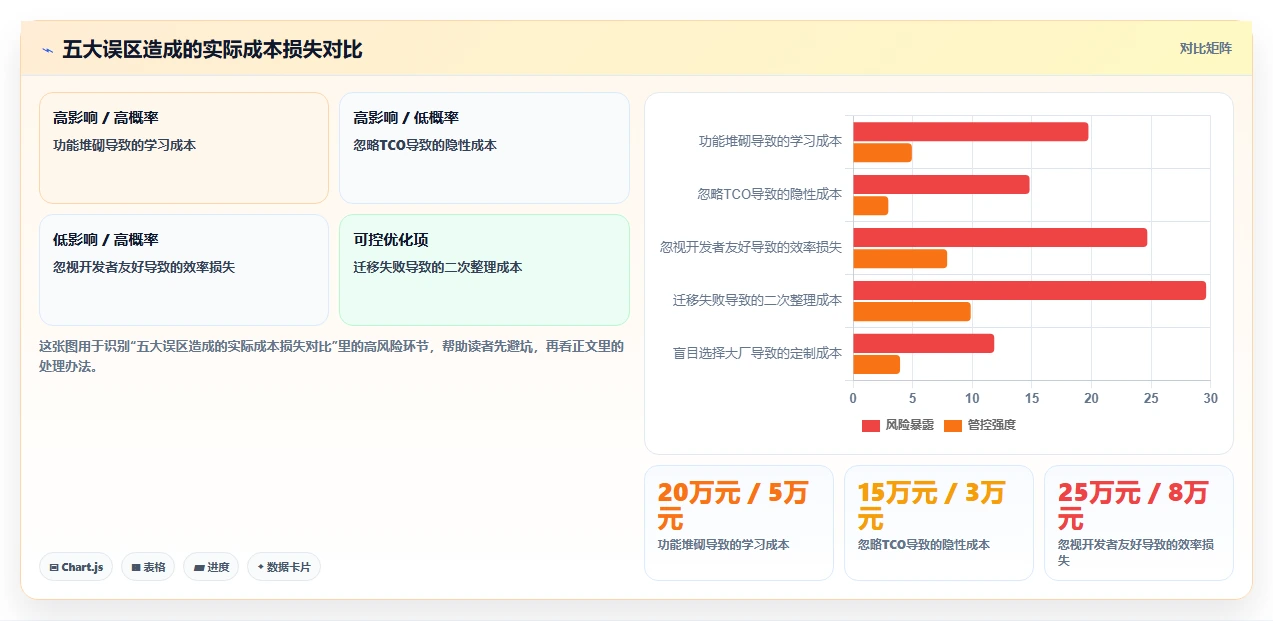
Task: Click the red bar for 盲目选择大厂导致的定制成本
Action: point(923,344)
